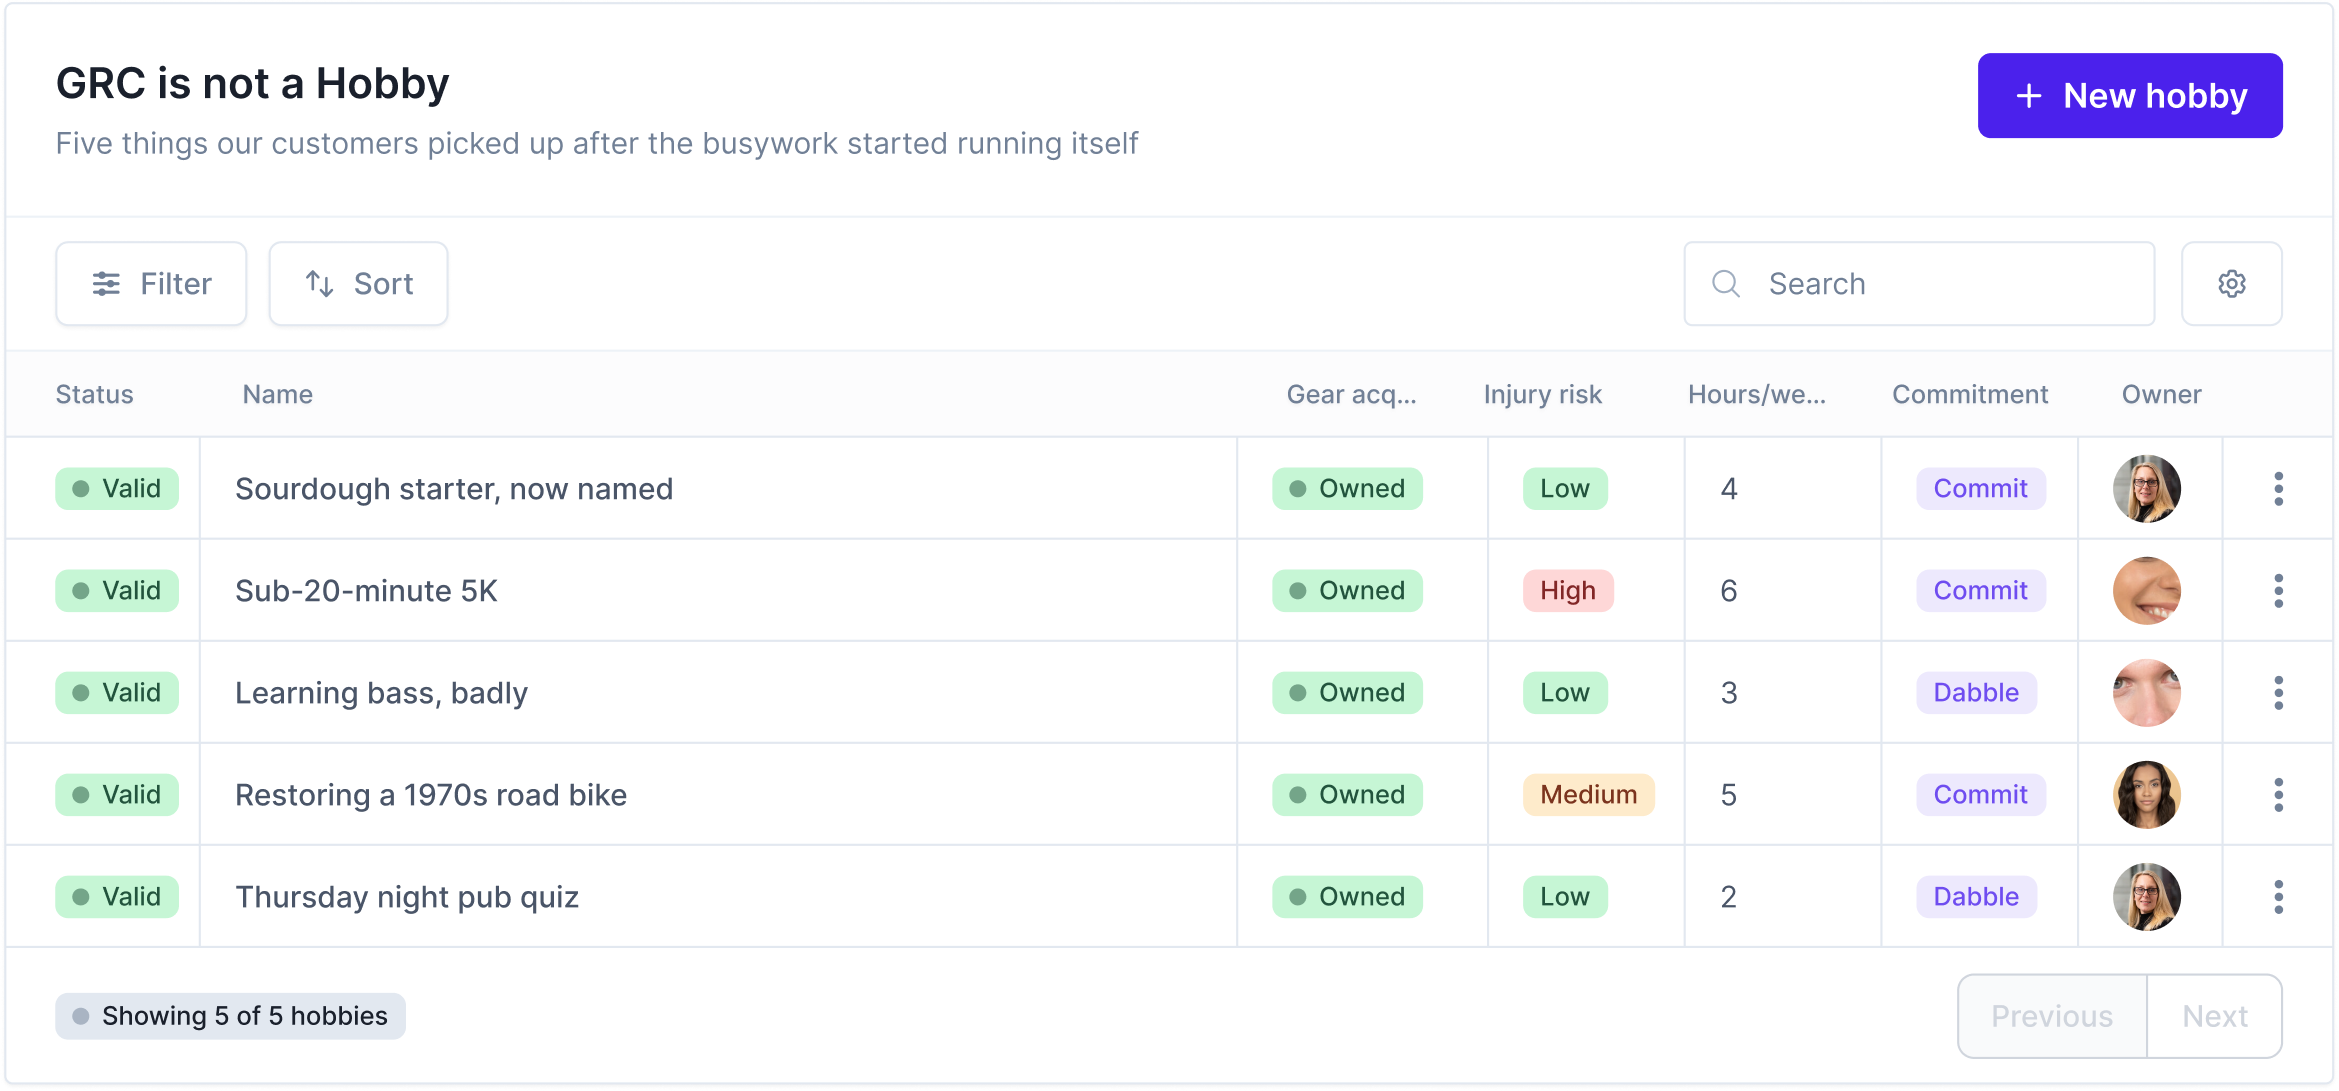Open the Sort options
The width and height of the screenshot is (2339, 1091).
pyautogui.click(x=358, y=284)
